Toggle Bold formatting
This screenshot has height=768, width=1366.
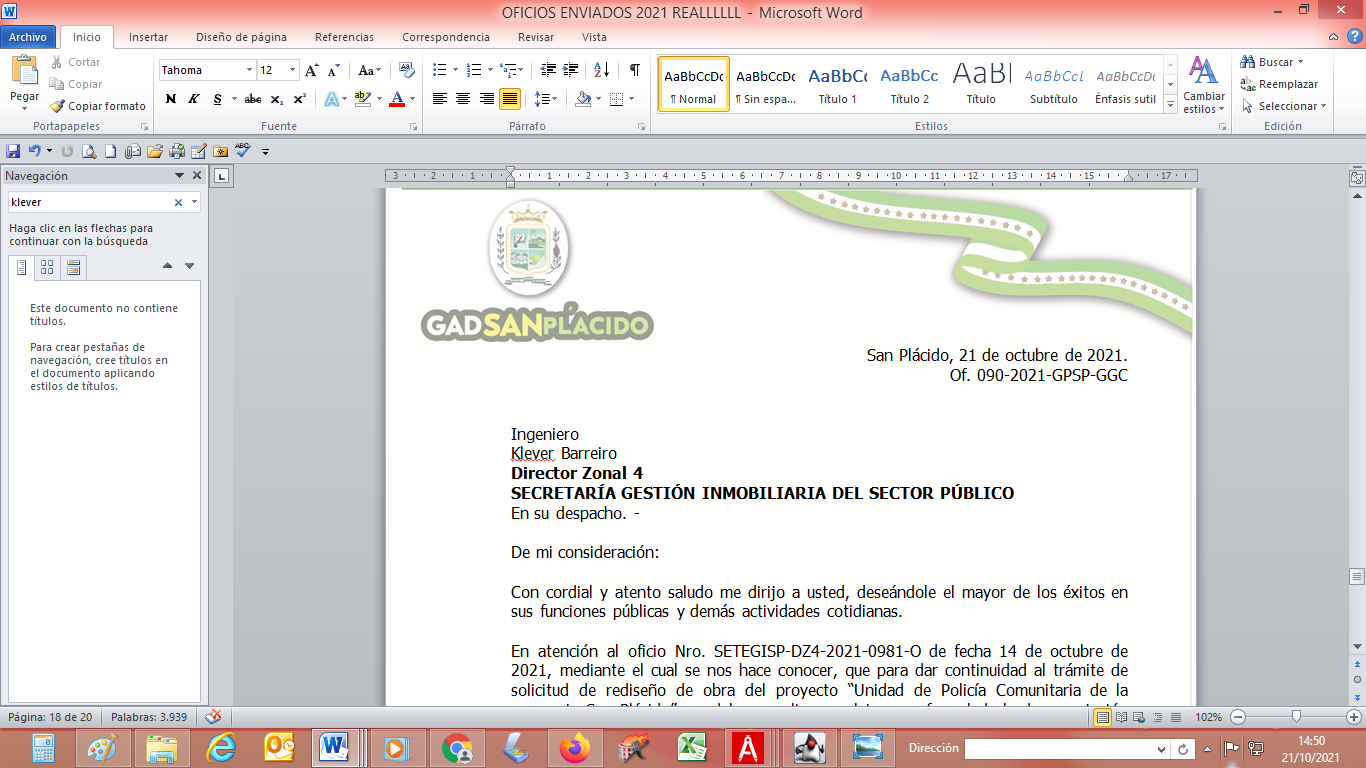tap(171, 99)
